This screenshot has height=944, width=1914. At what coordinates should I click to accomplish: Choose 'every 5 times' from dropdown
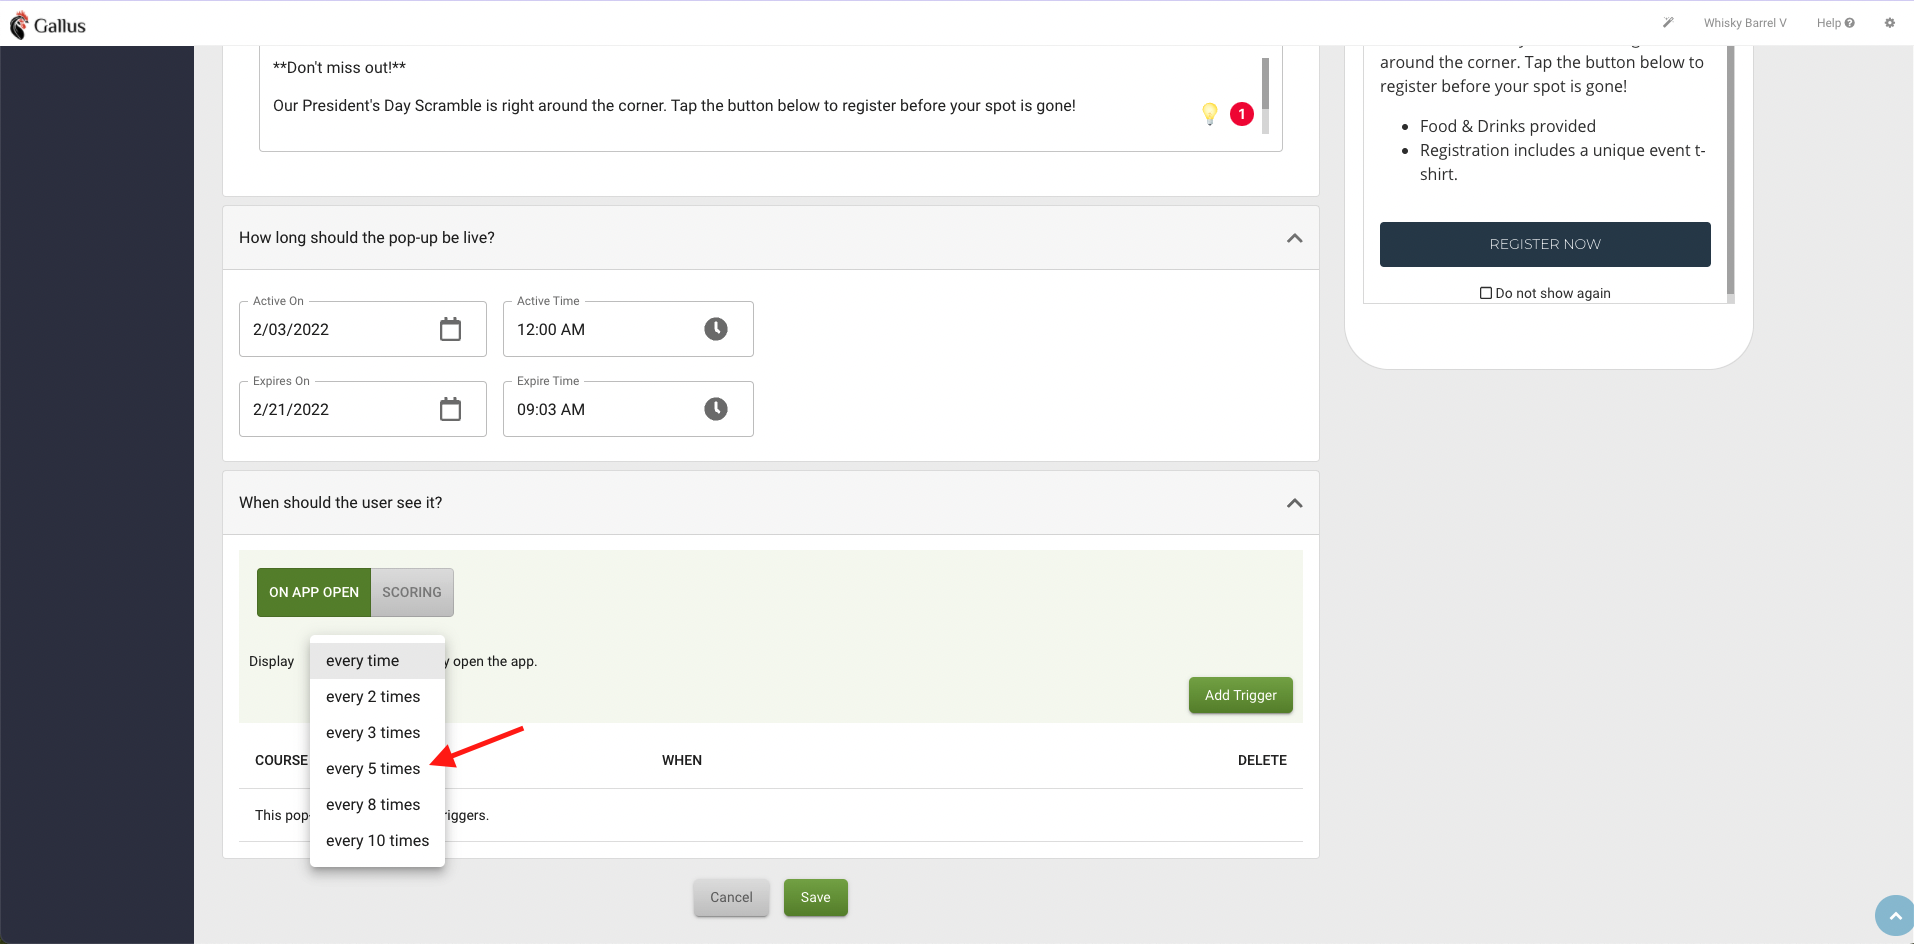373,769
